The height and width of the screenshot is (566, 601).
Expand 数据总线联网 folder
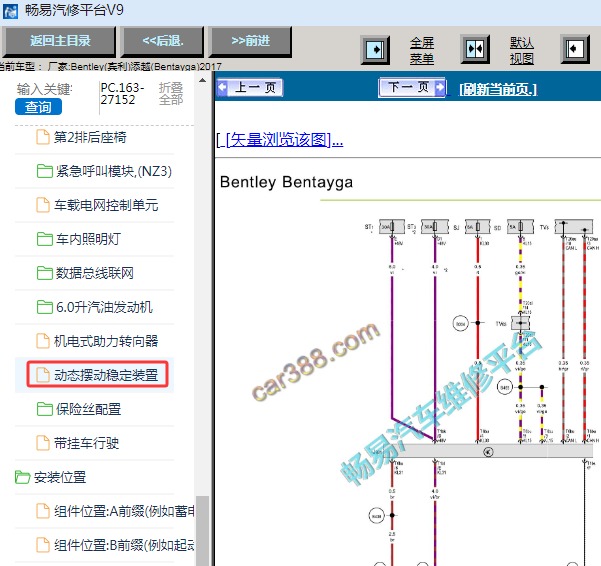pos(95,274)
